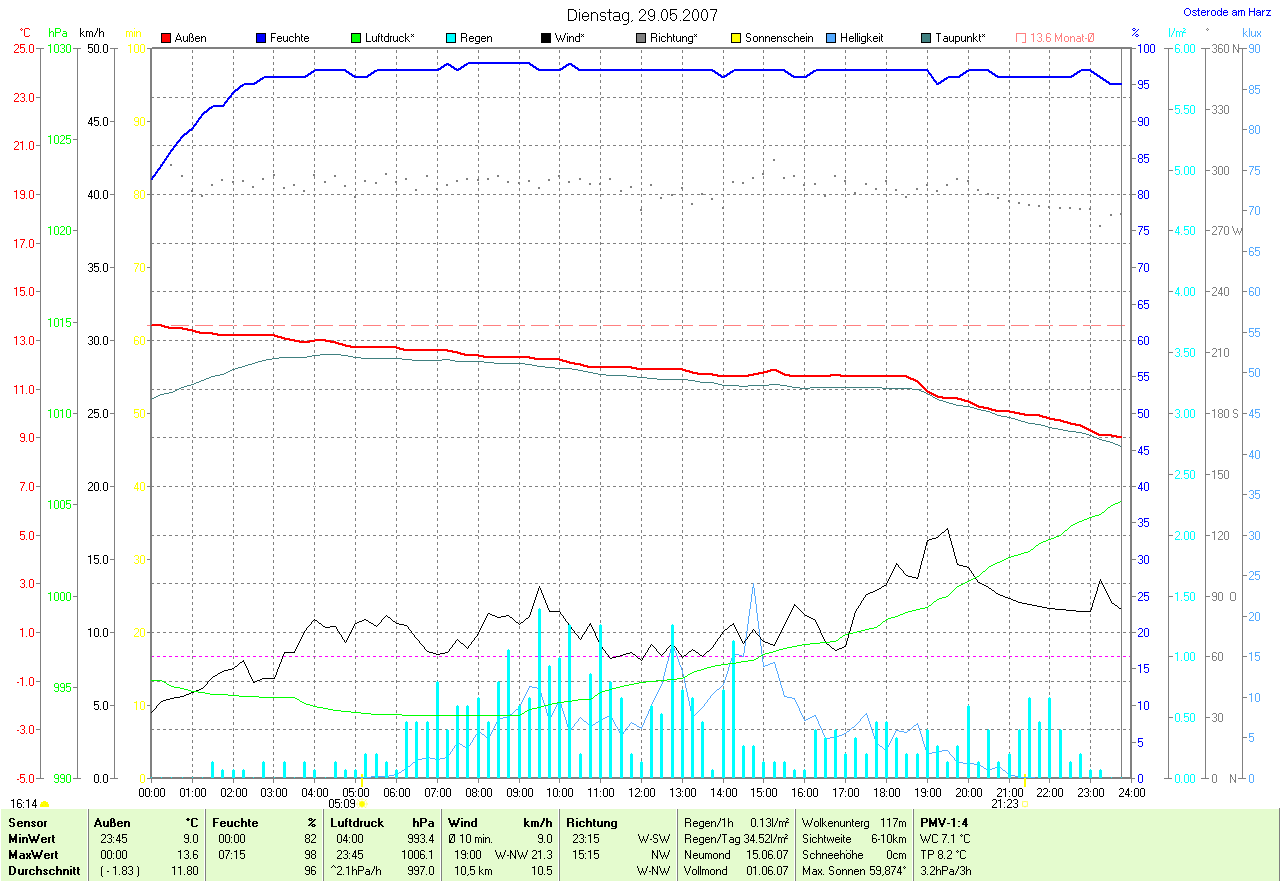Screen dimensions: 1280x881
Task: Click the Helligkeit legend square
Action: click(831, 38)
